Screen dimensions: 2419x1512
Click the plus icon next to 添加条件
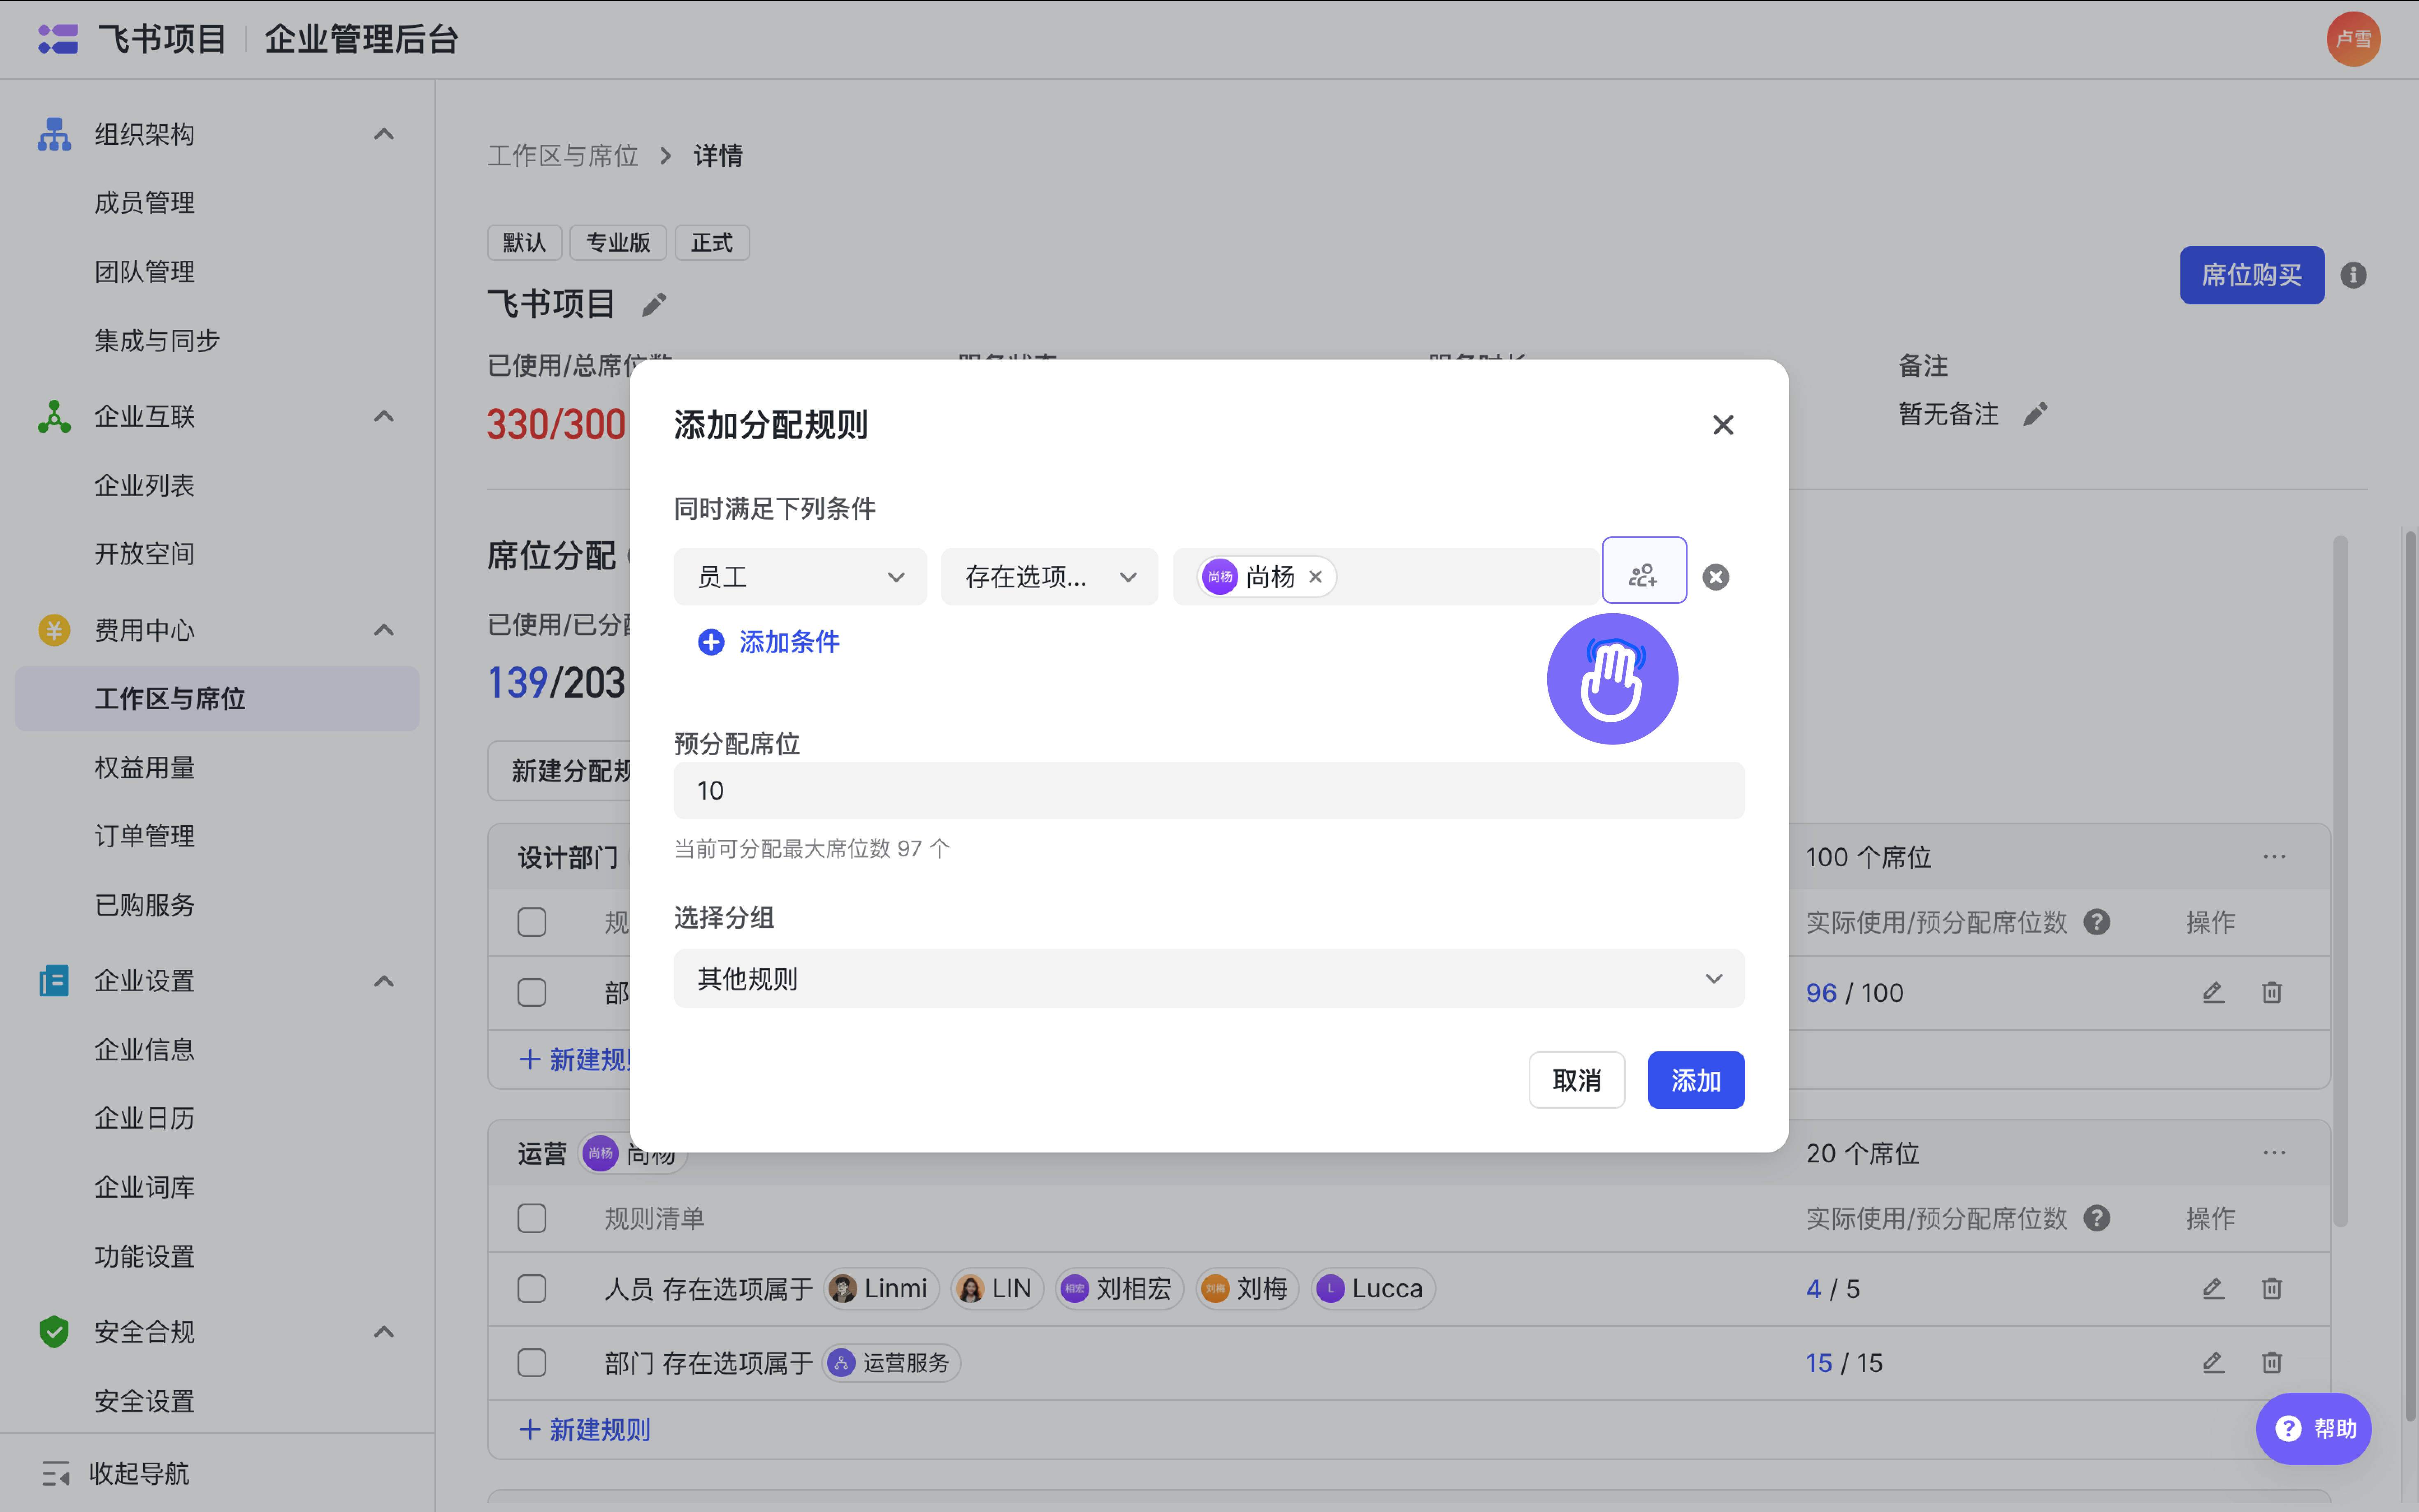coord(711,642)
